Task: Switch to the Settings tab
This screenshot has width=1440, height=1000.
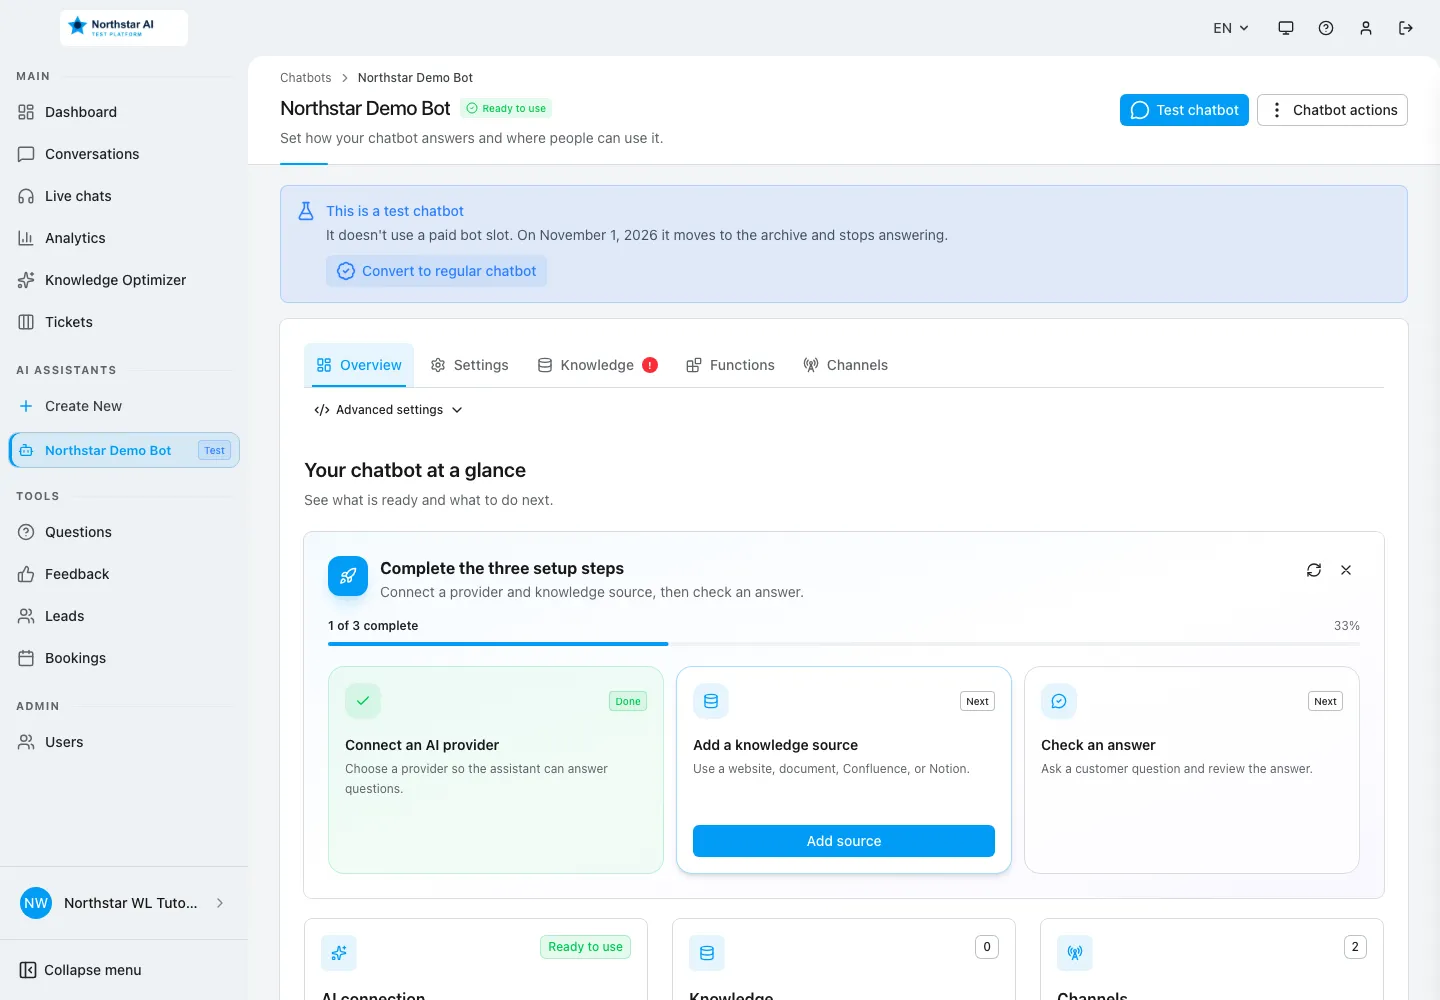Action: tap(469, 365)
